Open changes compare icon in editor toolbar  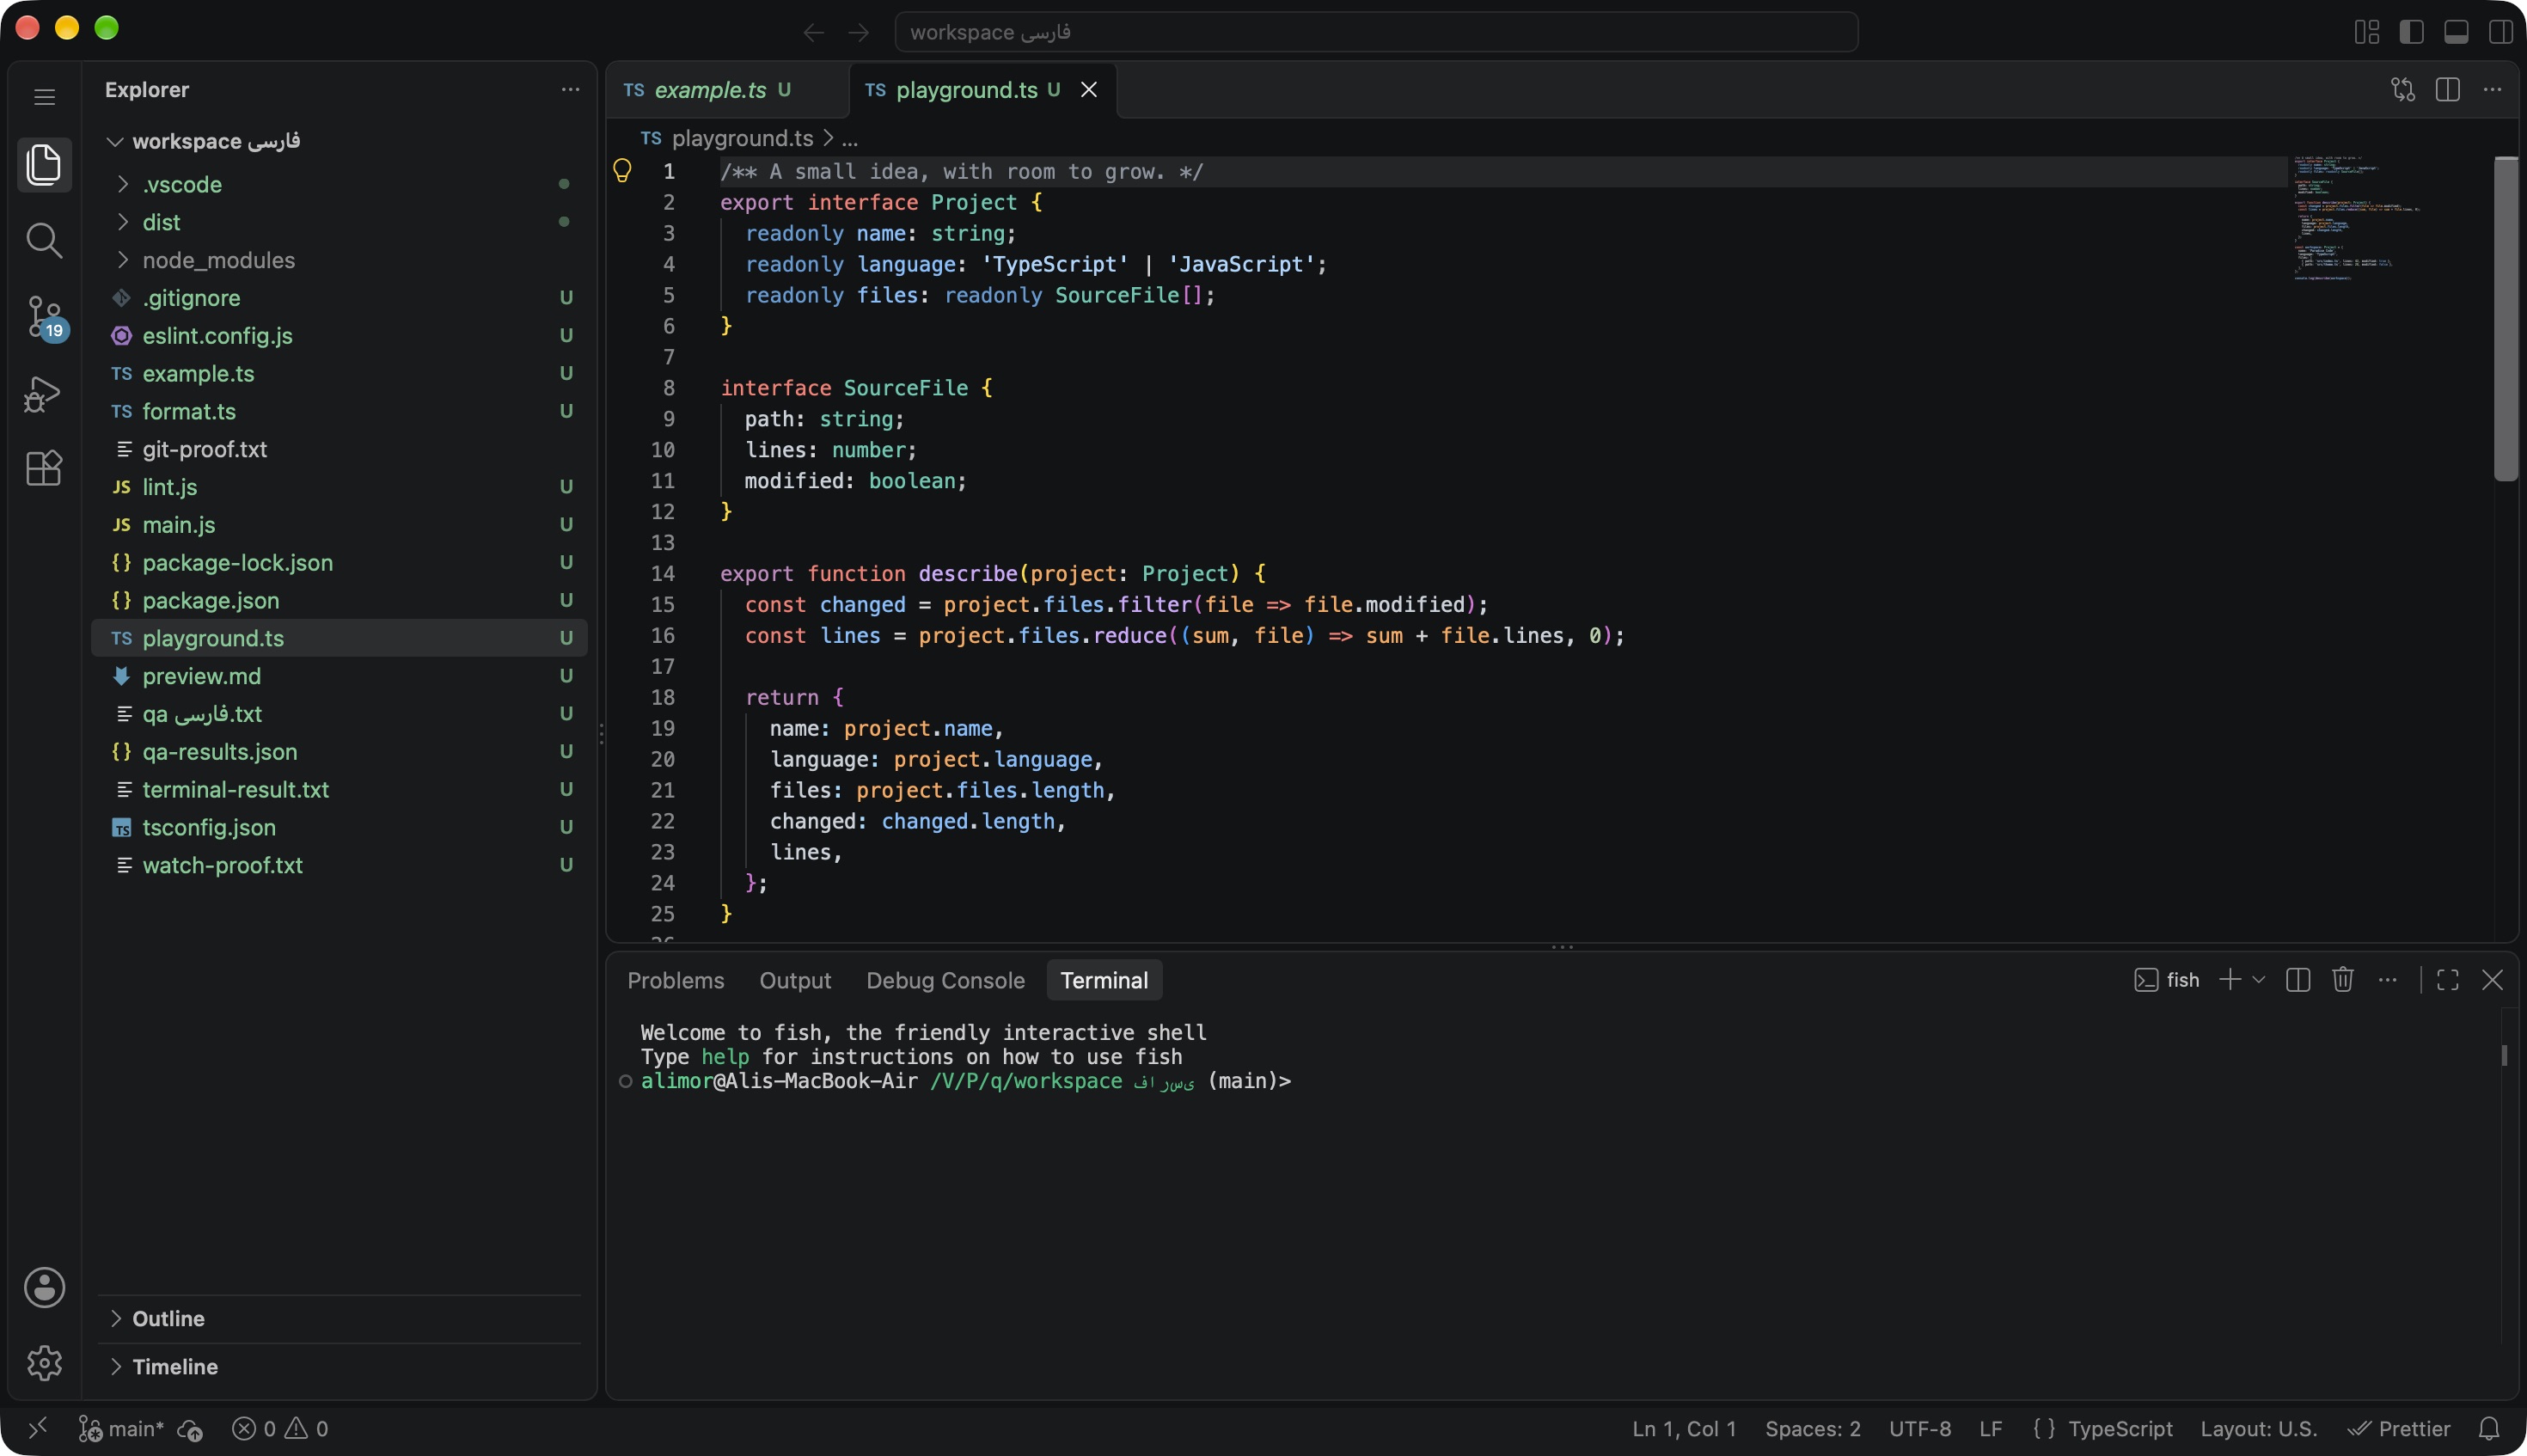point(2402,90)
